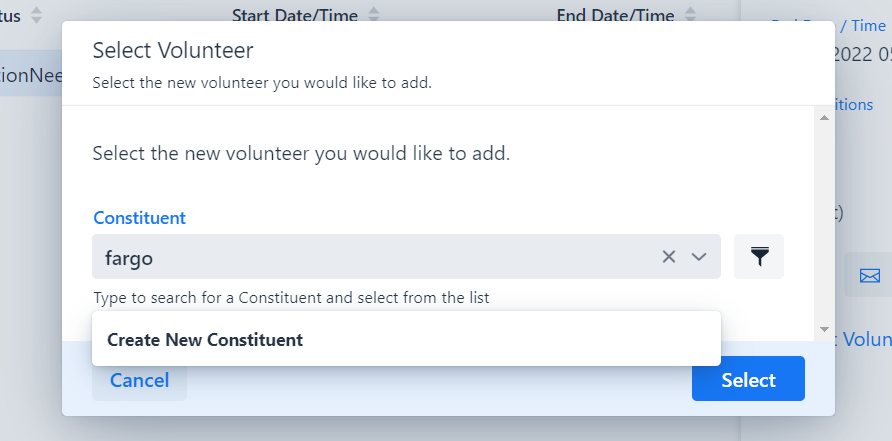Viewport: 892px width, 441px height.
Task: Cancel the Select Volunteer dialog
Action: [x=139, y=380]
